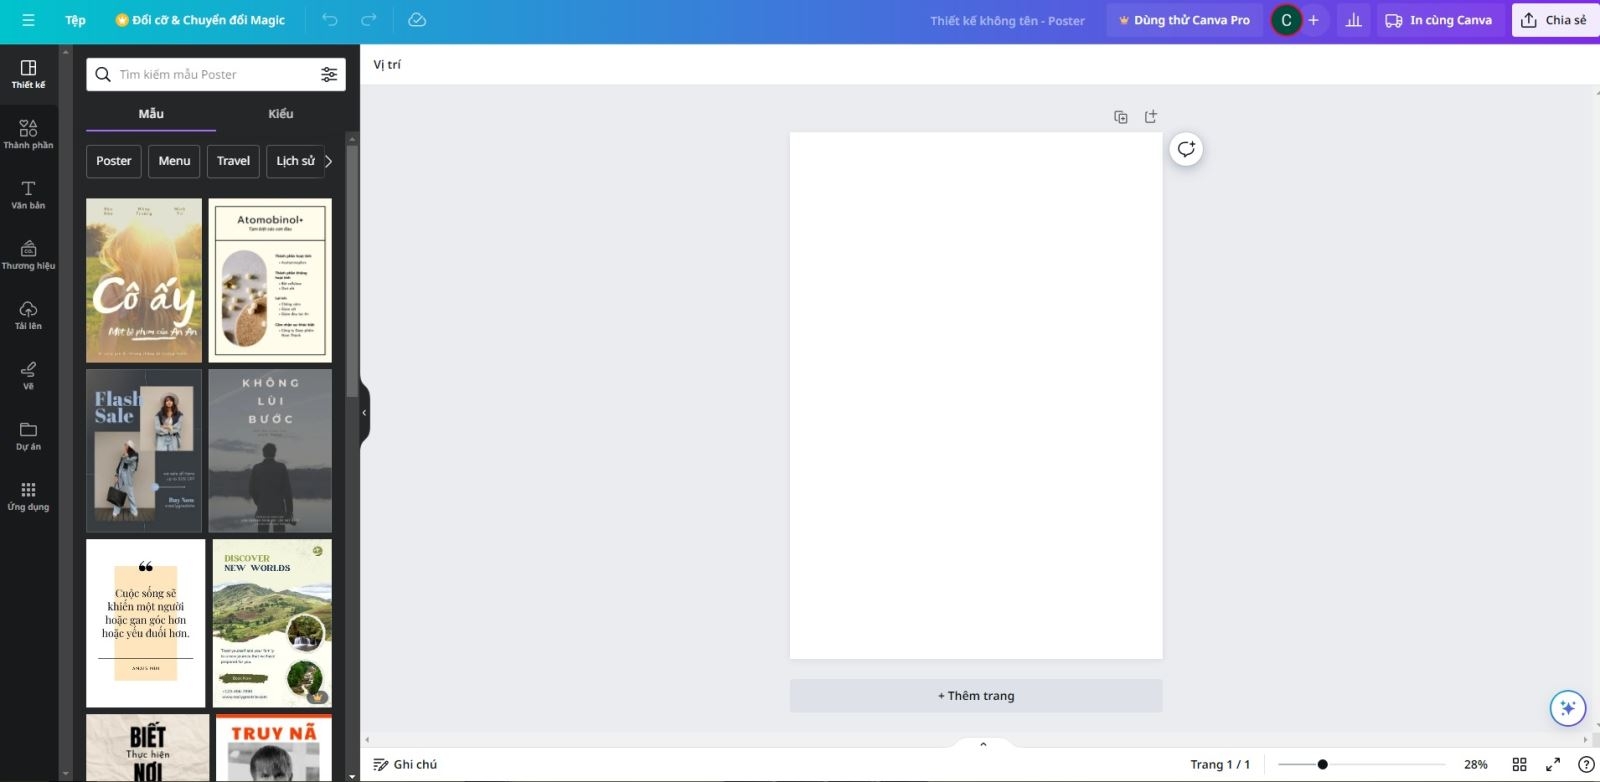Open the Tải lên uploads panel
Image resolution: width=1600 pixels, height=782 pixels.
28,315
